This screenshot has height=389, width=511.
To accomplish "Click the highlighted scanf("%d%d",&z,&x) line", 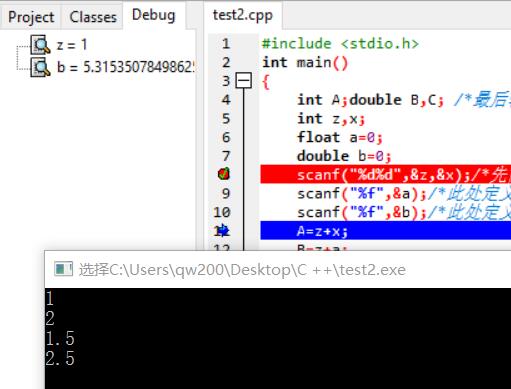I will click(386, 174).
